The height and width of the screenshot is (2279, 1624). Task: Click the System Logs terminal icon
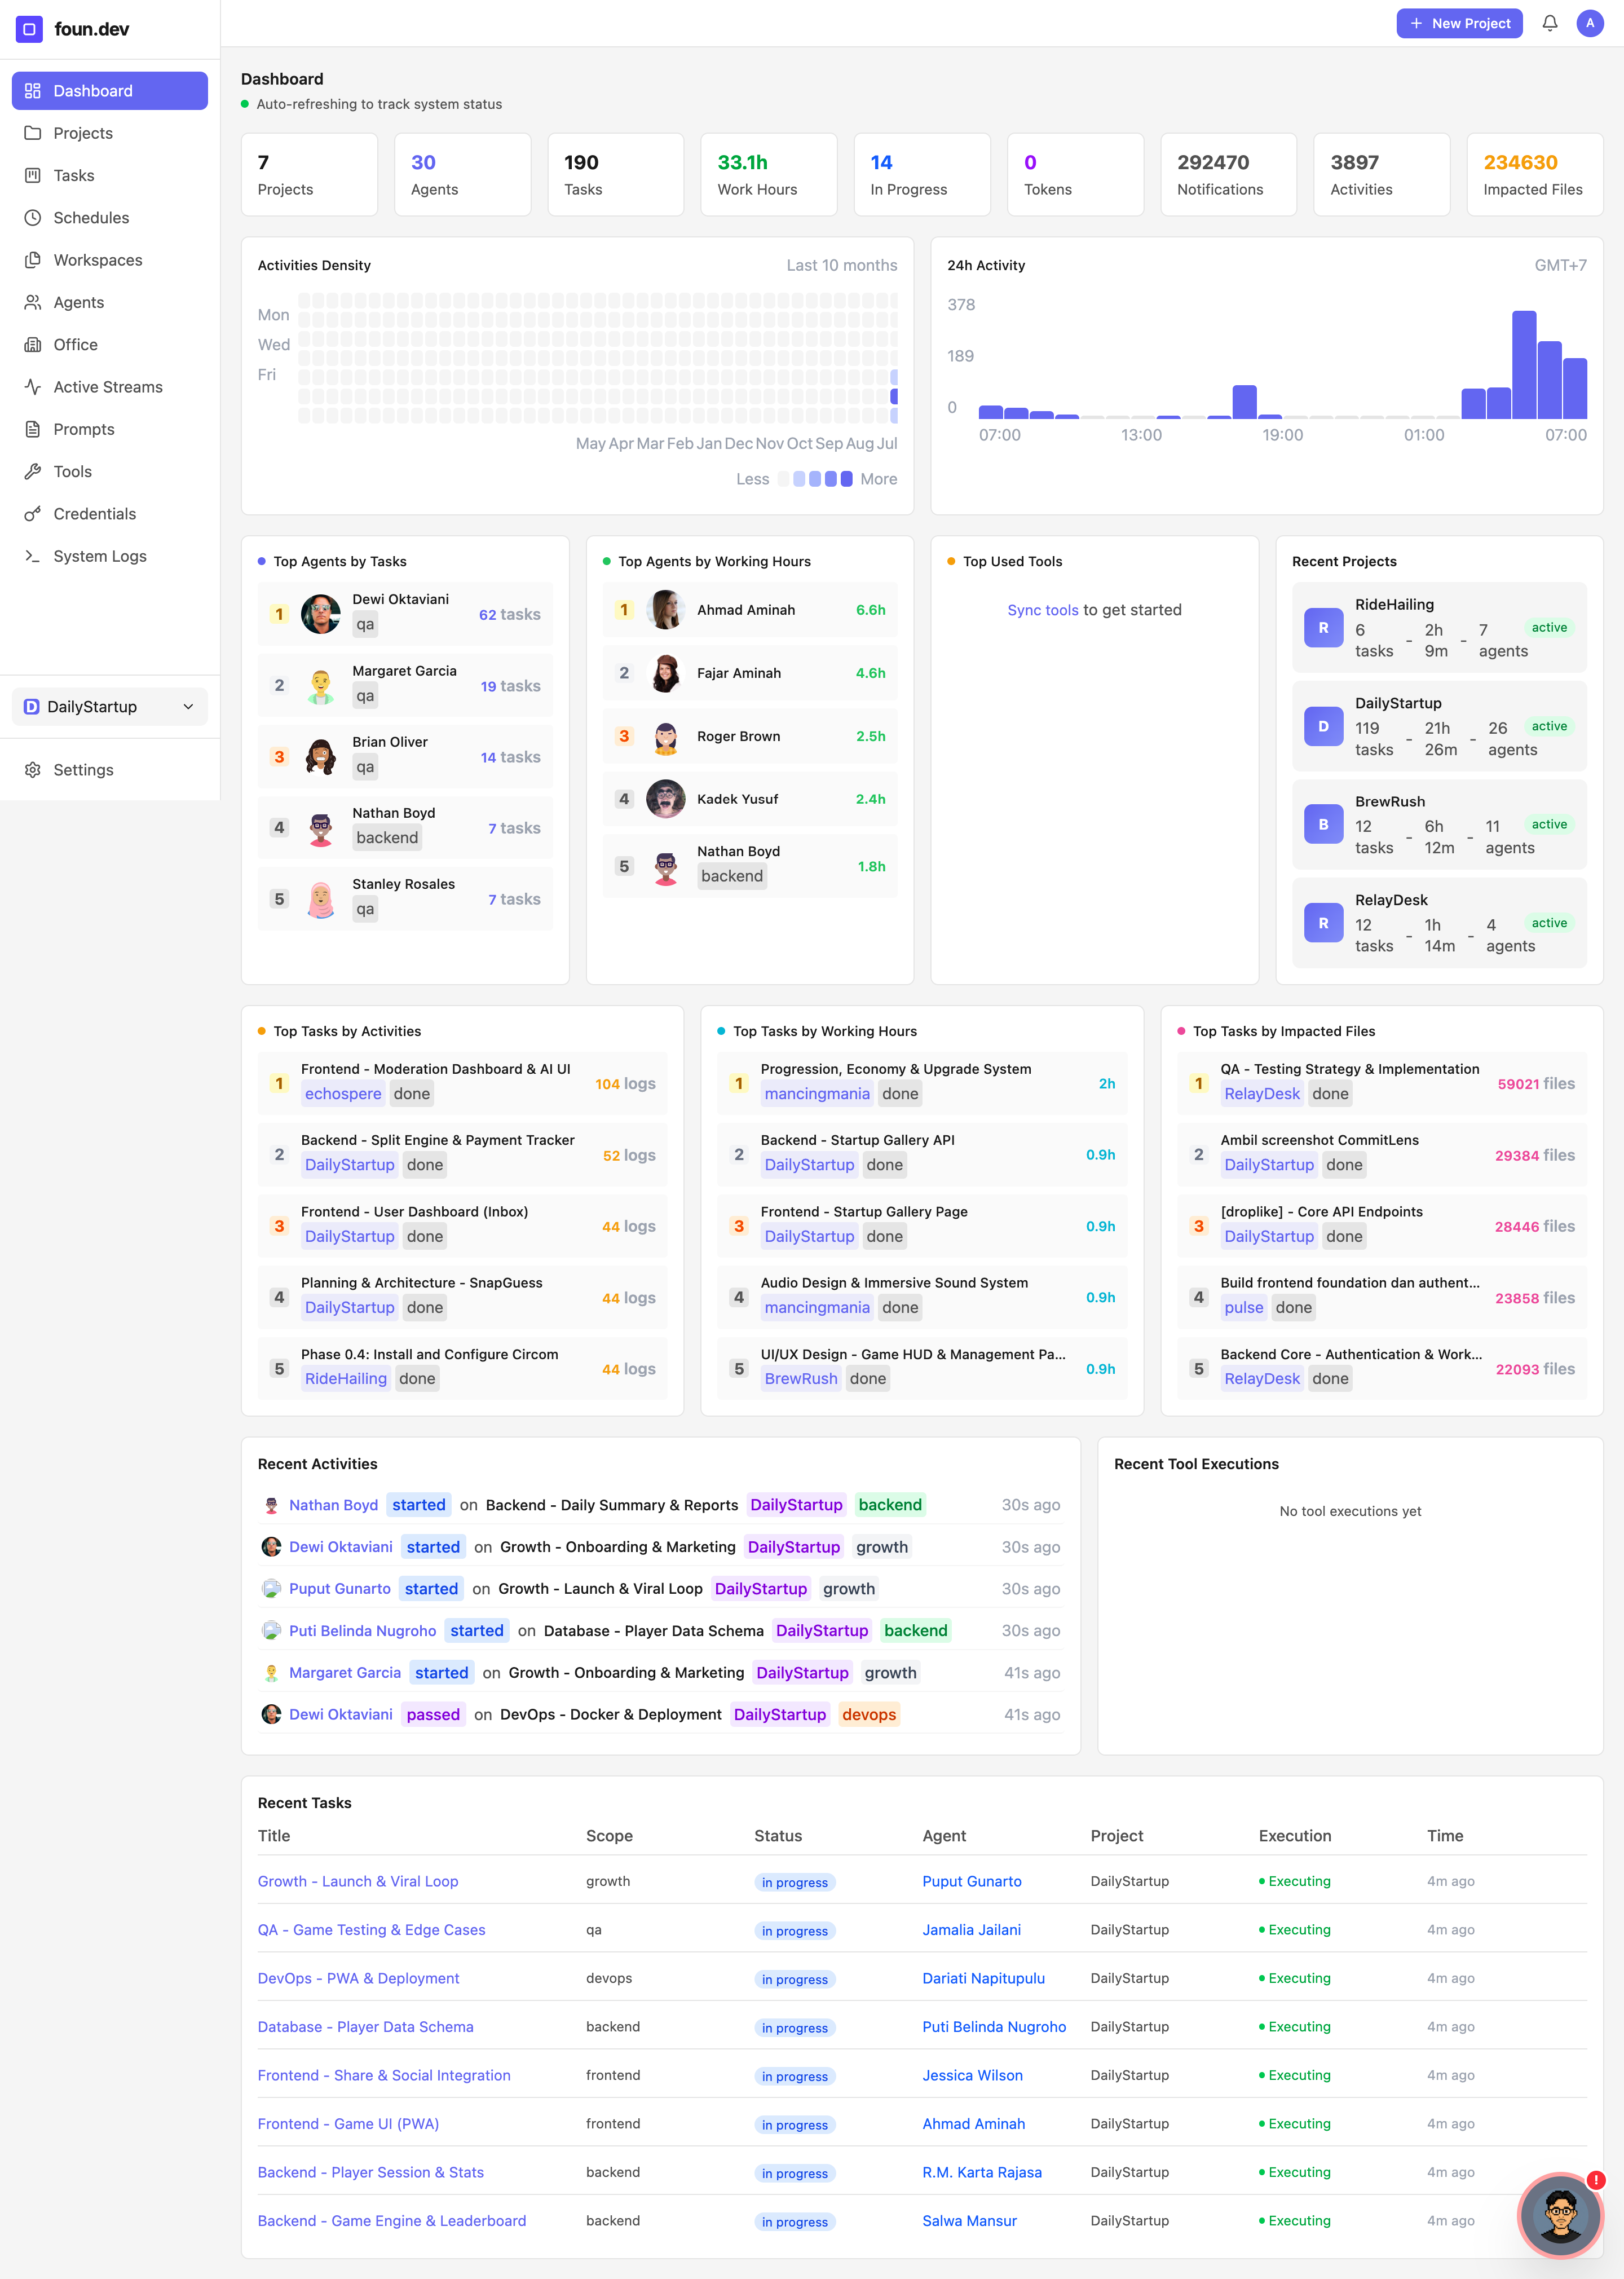[x=33, y=556]
